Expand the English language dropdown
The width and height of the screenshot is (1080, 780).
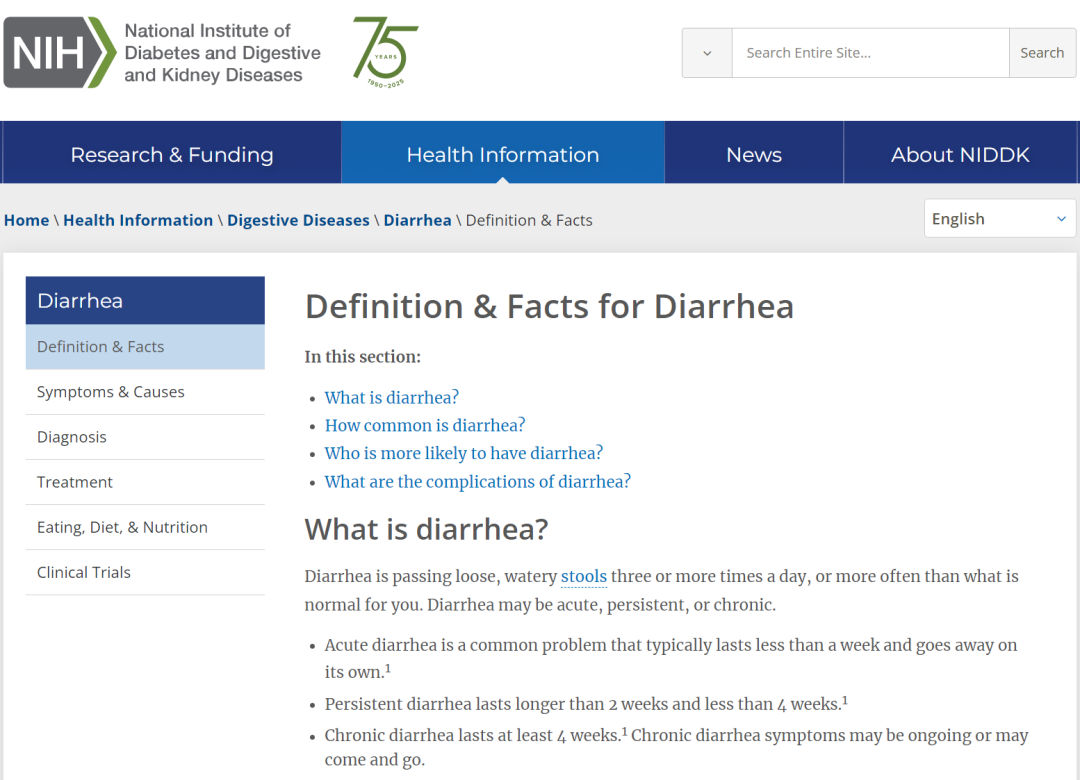[x=999, y=219]
